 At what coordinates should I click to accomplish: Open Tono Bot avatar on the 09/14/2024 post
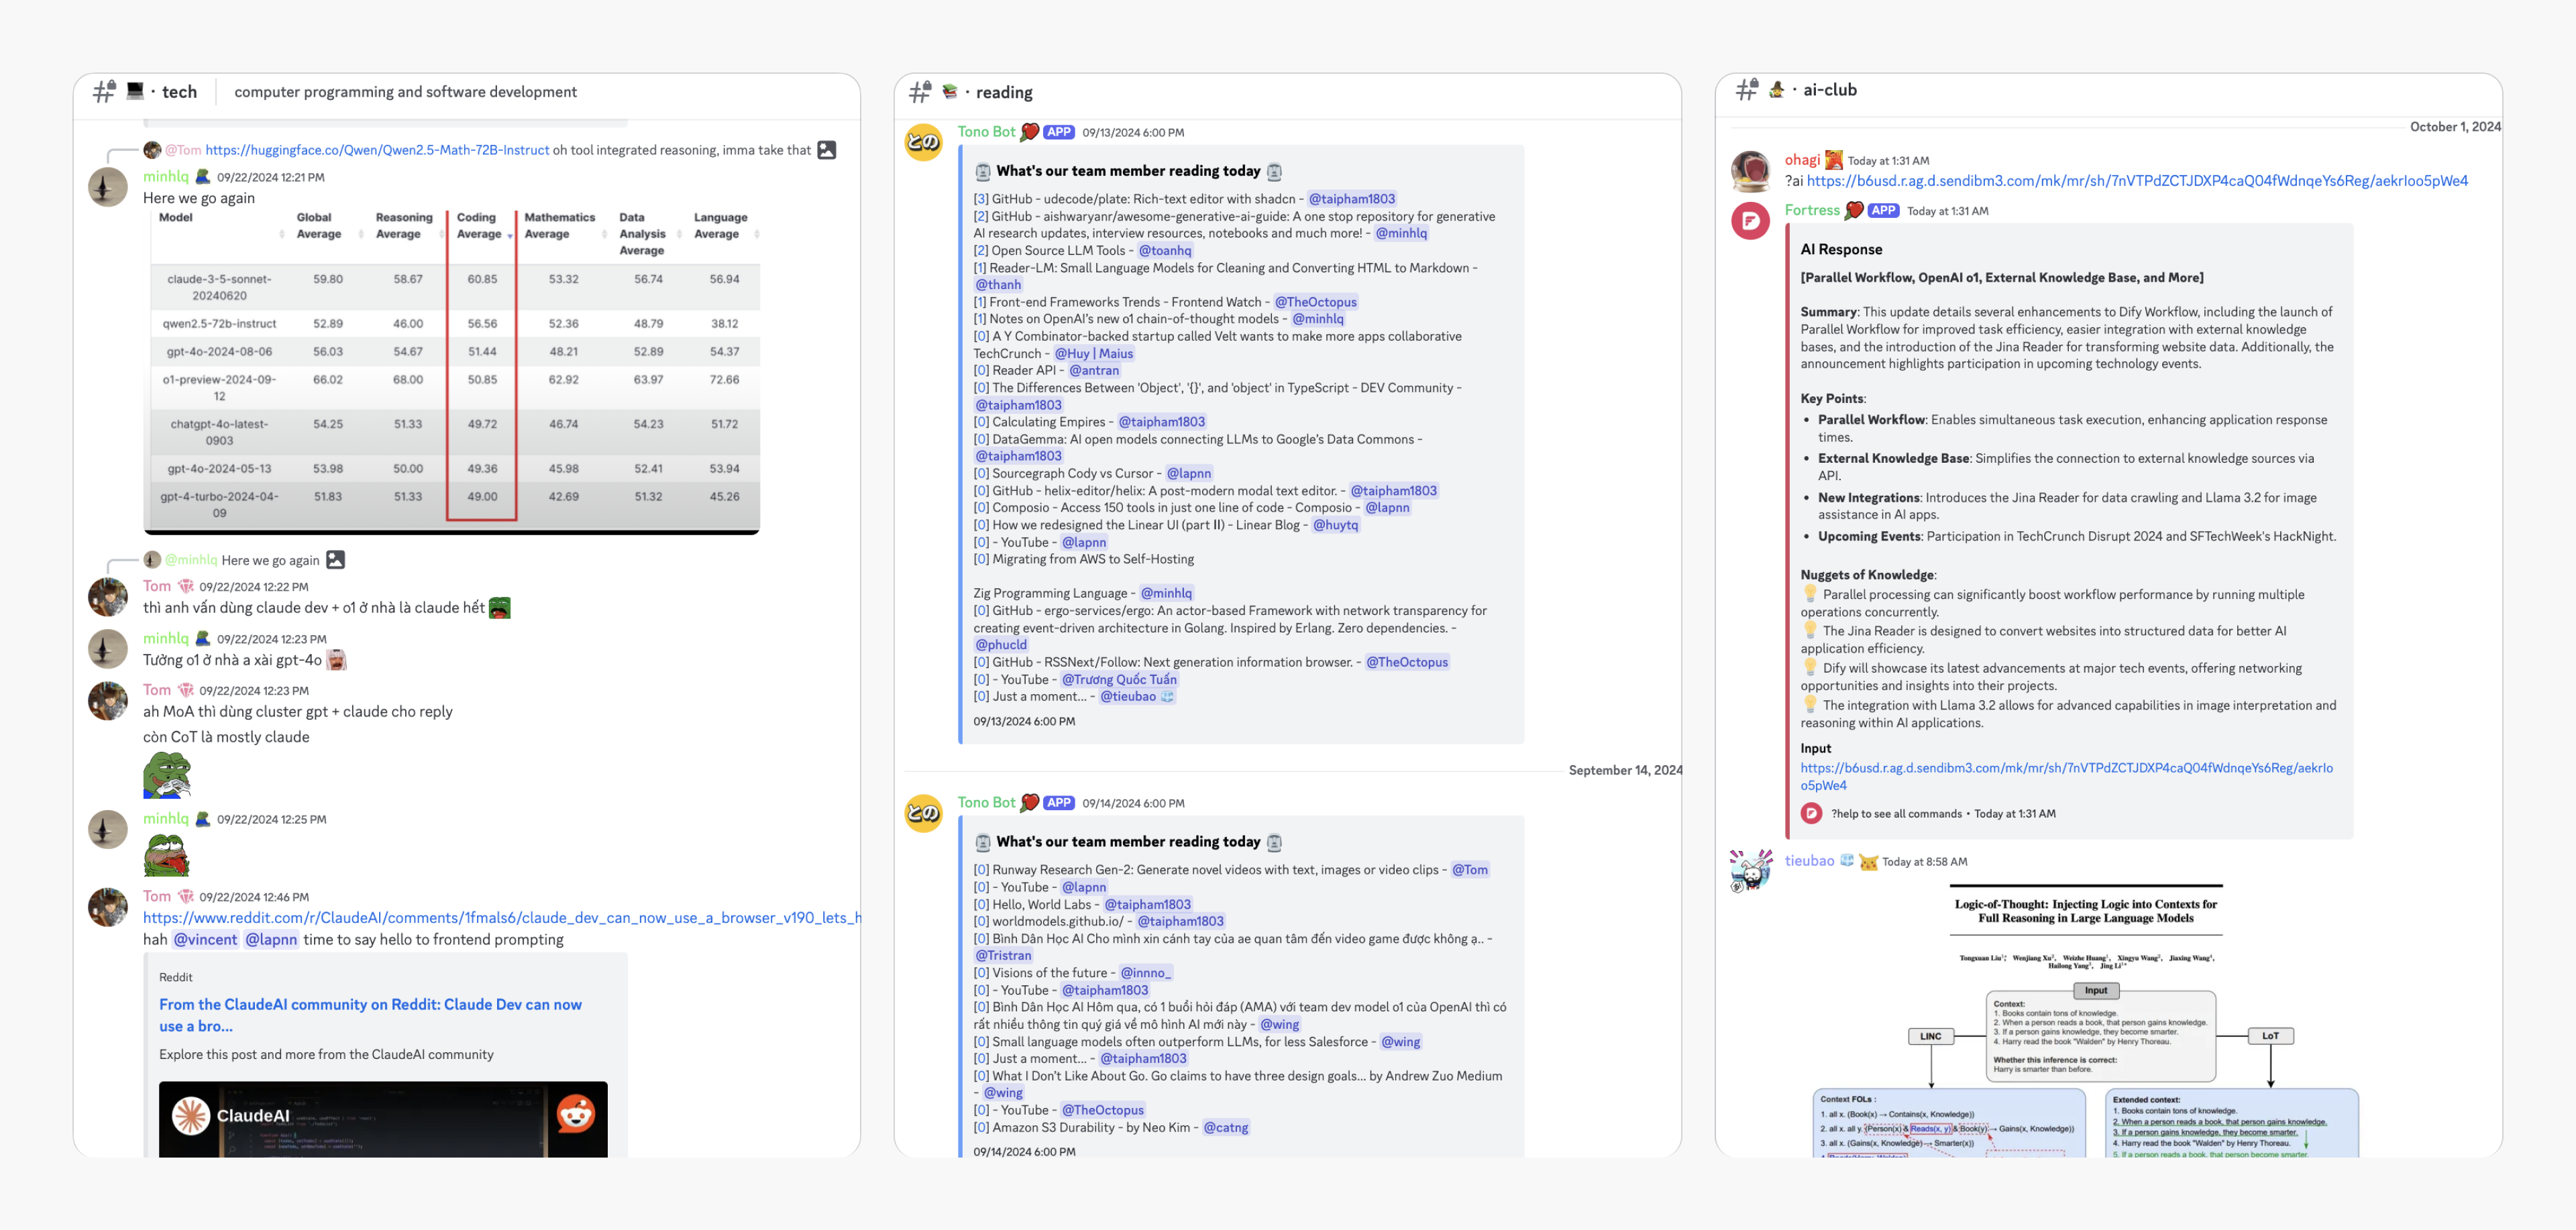[923, 813]
